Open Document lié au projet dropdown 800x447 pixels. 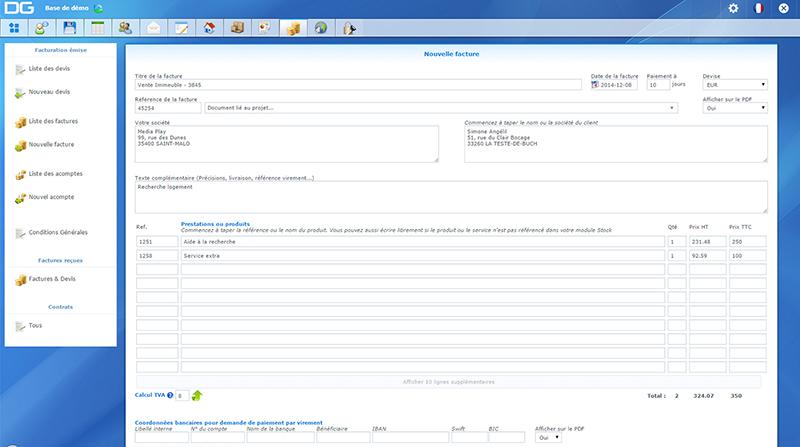coord(441,108)
